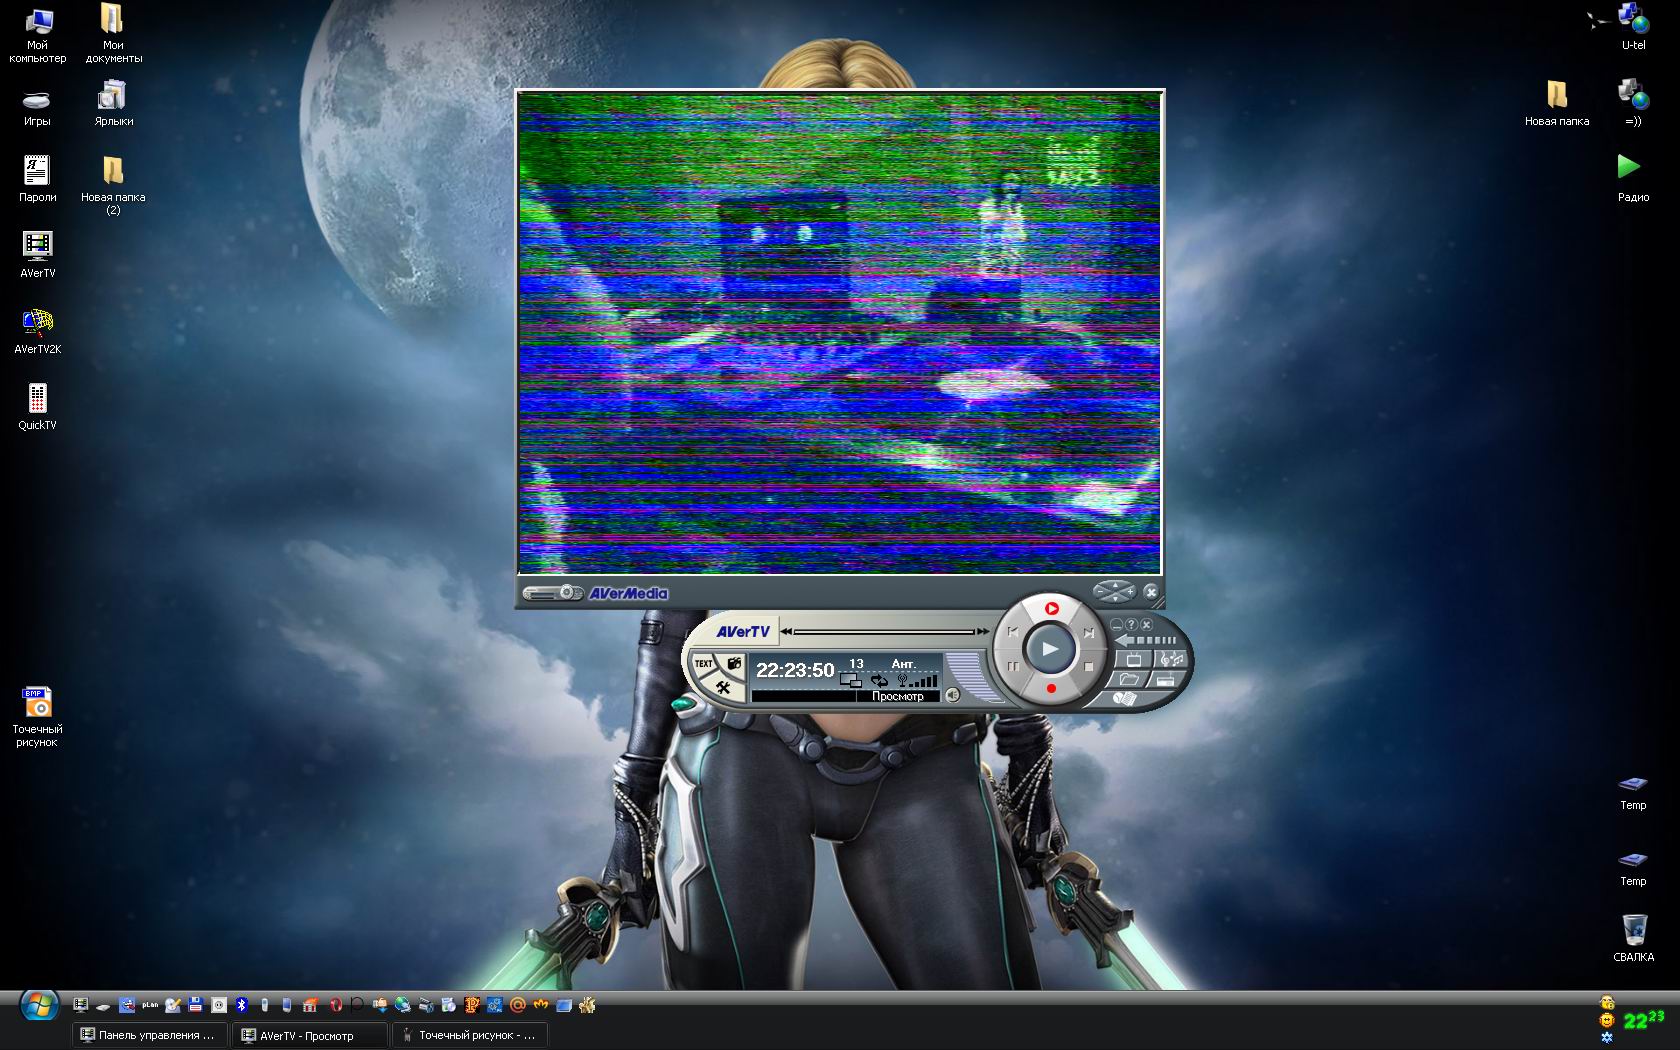Open Мои документы folder
This screenshot has width=1680, height=1050.
coord(113,33)
